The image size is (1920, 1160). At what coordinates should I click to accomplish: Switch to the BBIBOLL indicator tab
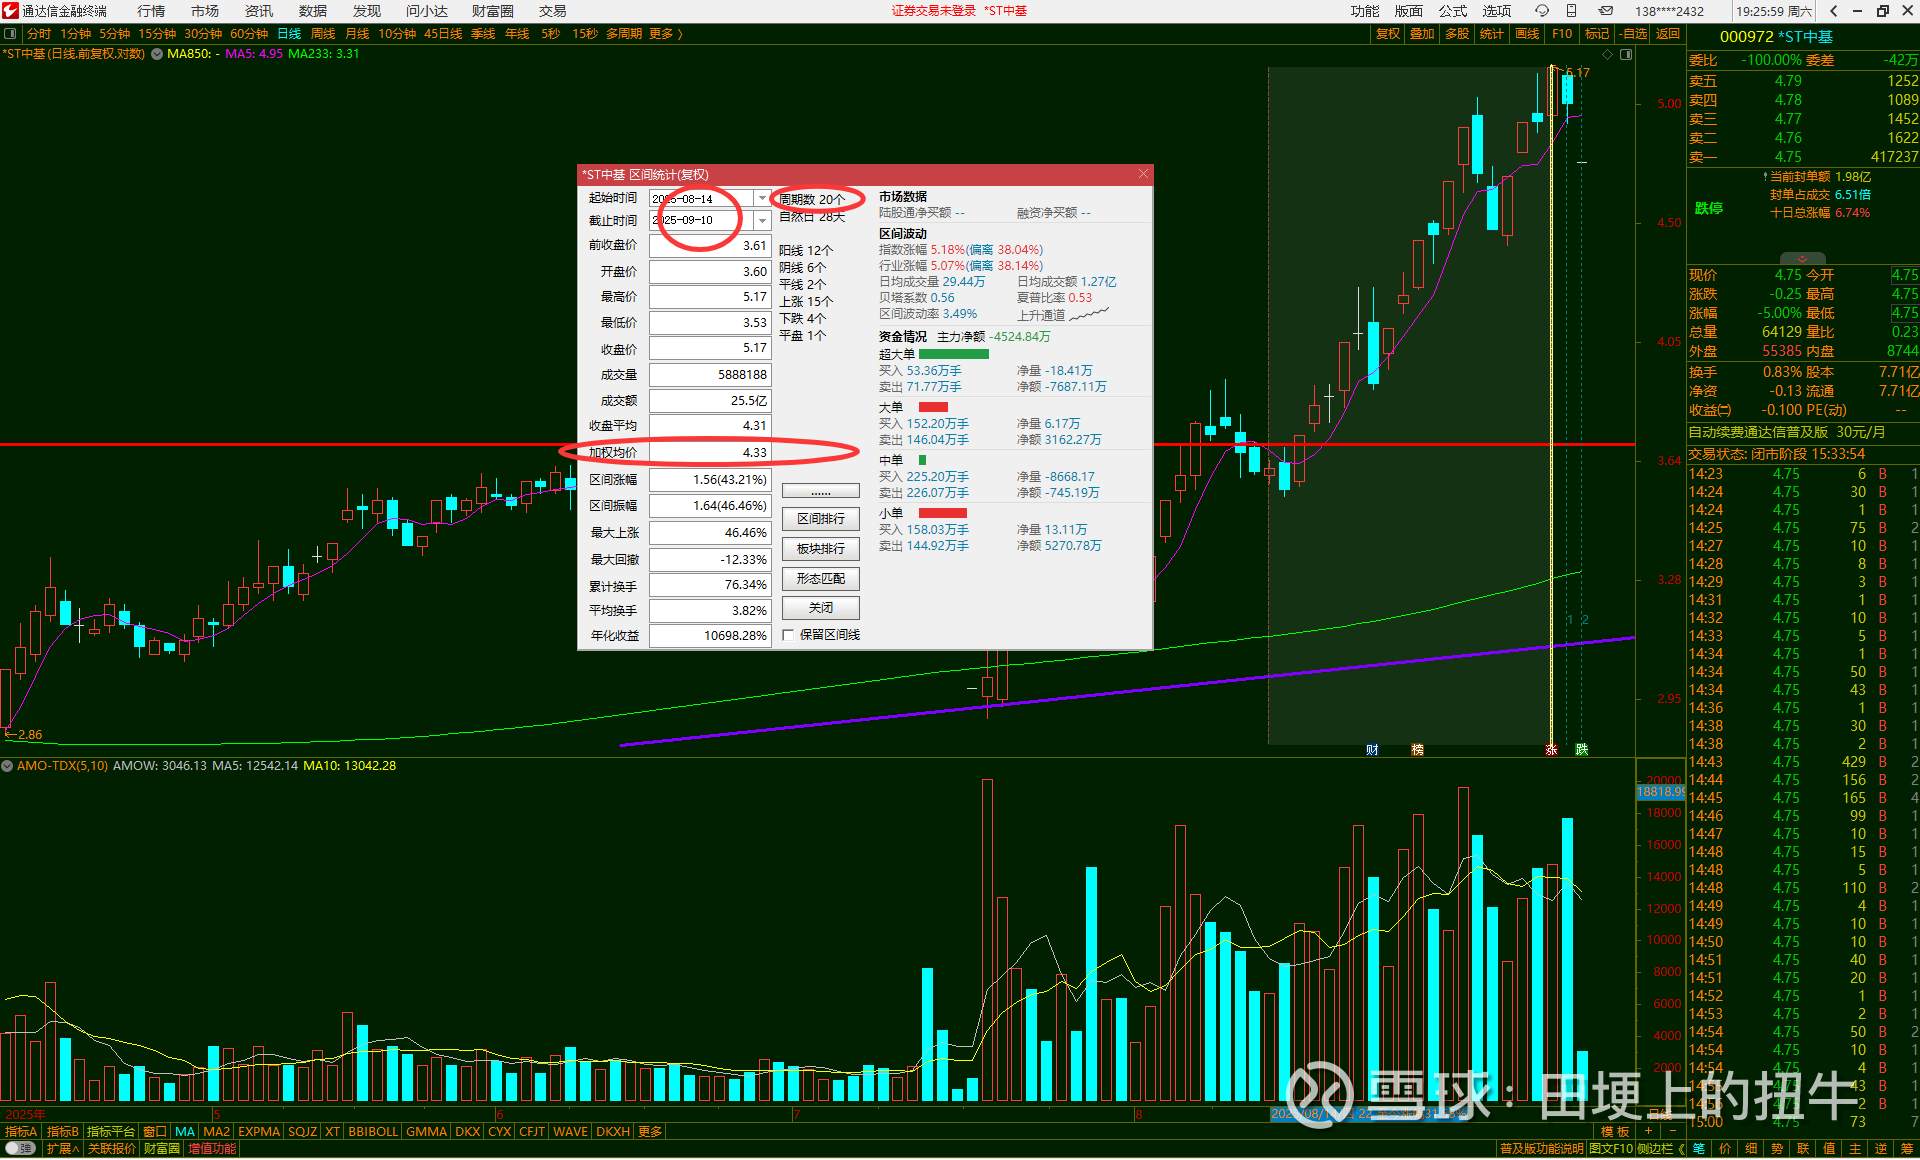(373, 1132)
